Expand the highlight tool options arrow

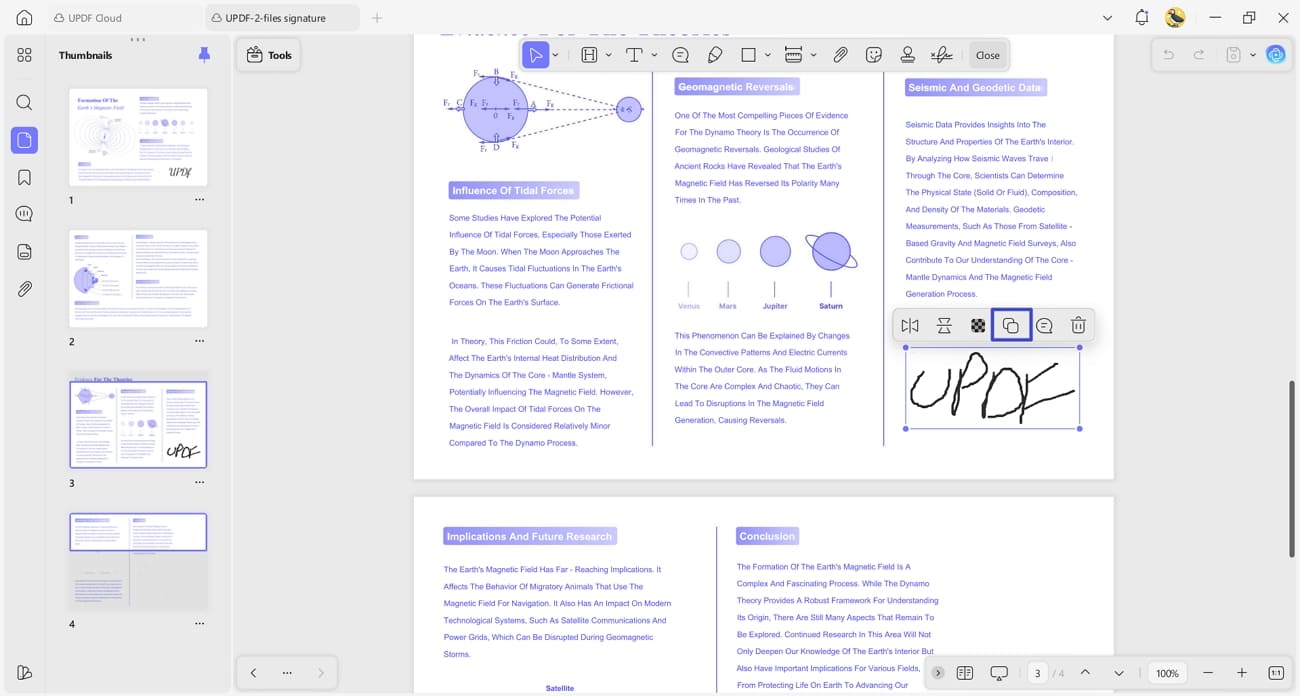click(608, 55)
